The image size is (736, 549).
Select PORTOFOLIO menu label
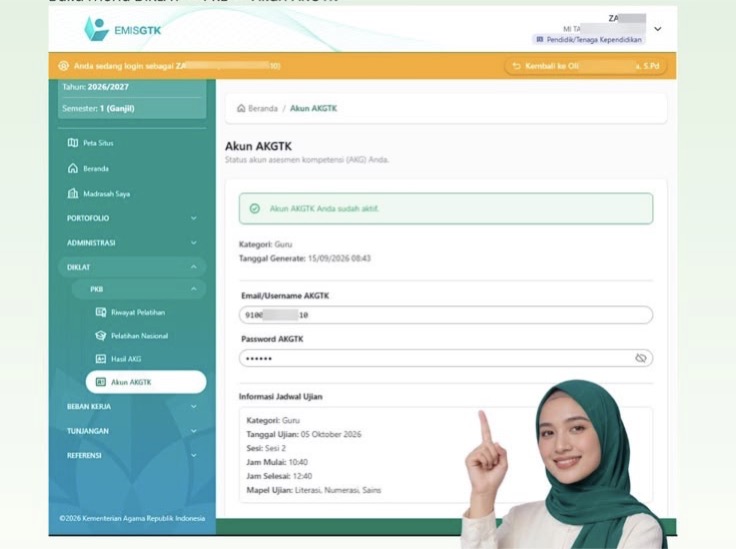coord(88,218)
